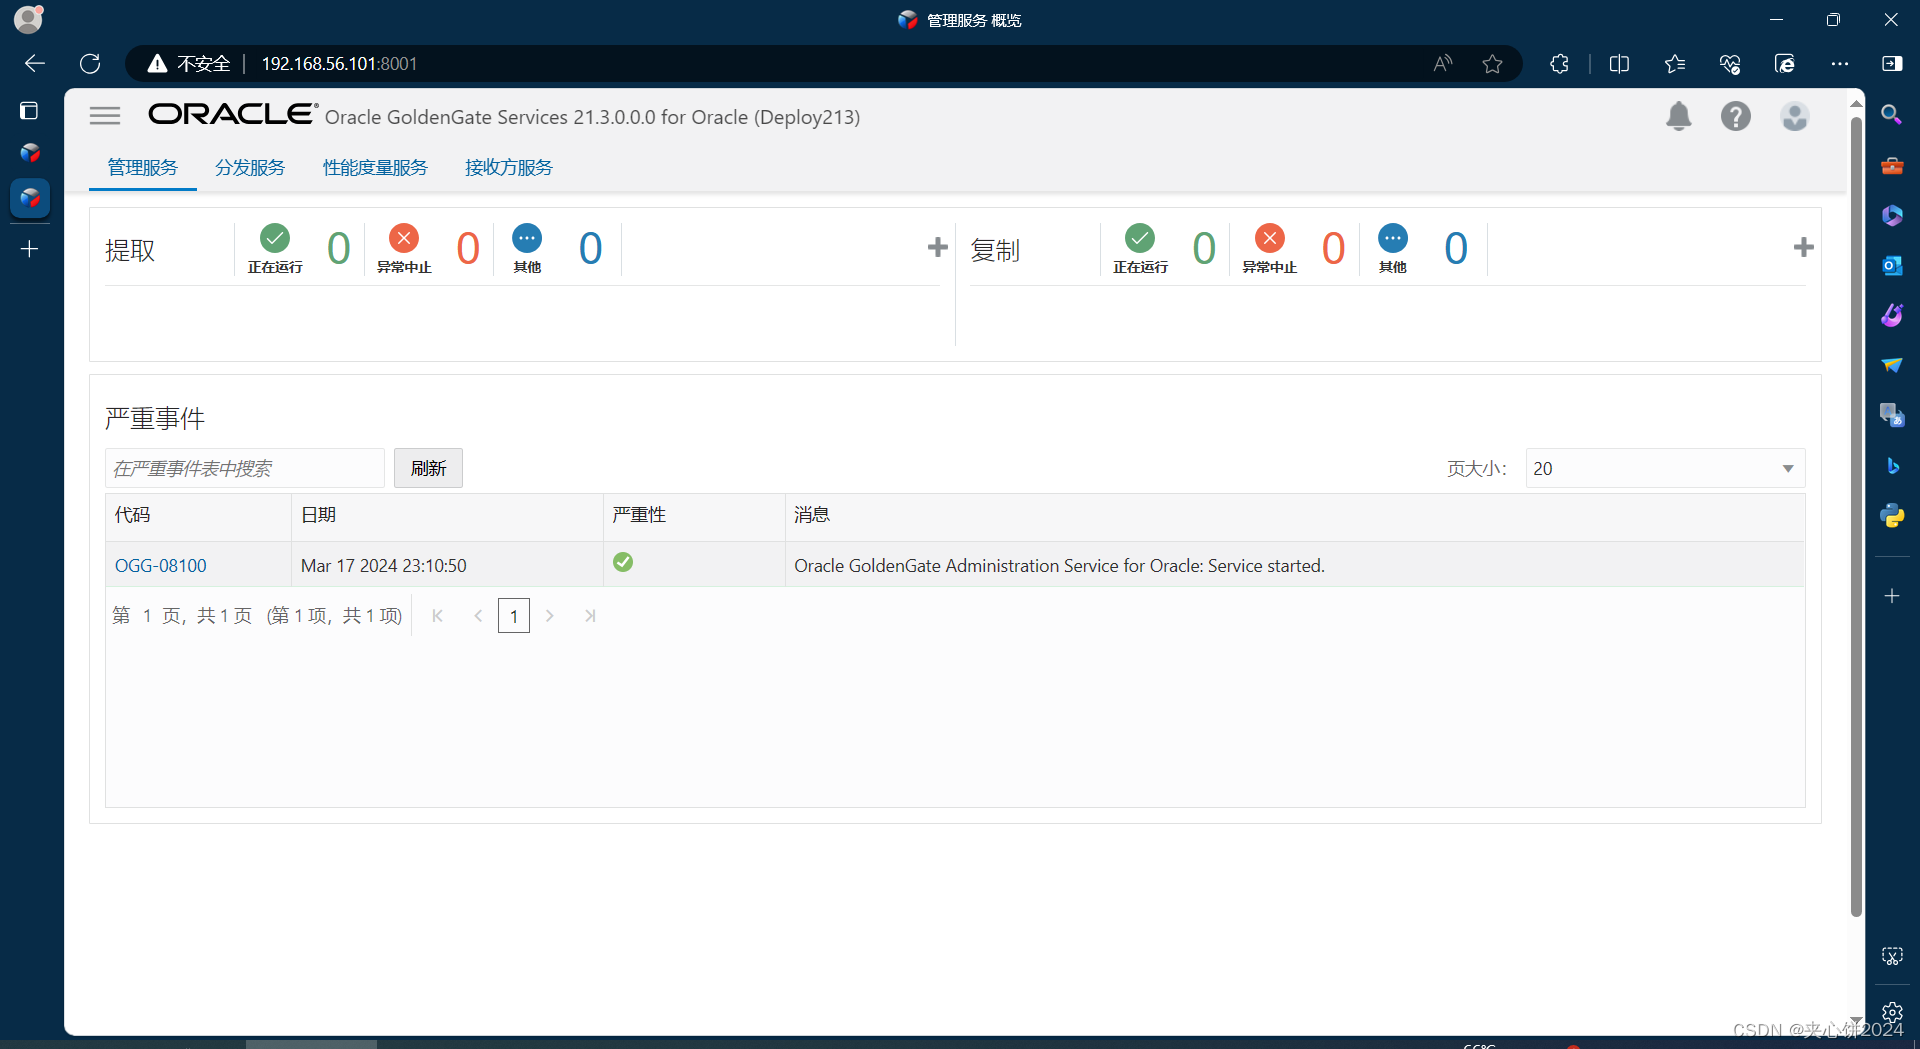This screenshot has width=1920, height=1049.
Task: Open tab actions menu icon
Action: (x=29, y=111)
